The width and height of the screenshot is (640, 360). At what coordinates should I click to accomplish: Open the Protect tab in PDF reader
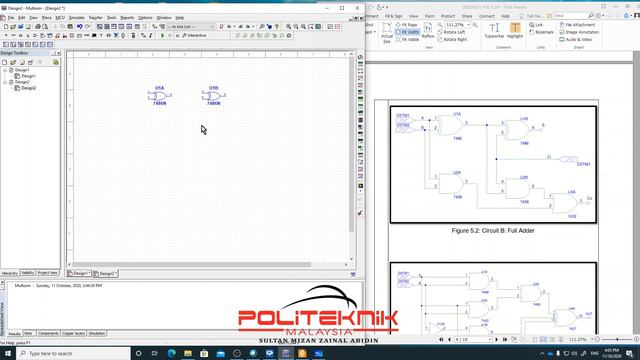(448, 16)
